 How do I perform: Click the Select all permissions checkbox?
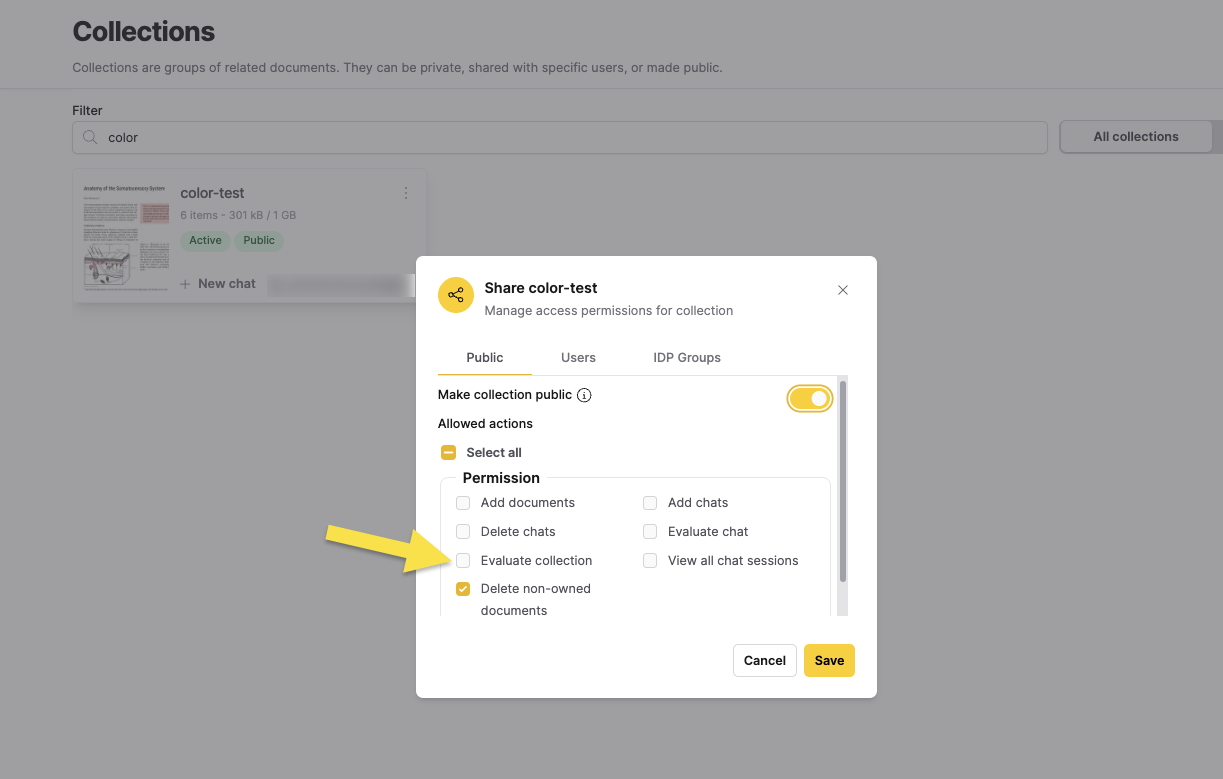pyautogui.click(x=448, y=452)
